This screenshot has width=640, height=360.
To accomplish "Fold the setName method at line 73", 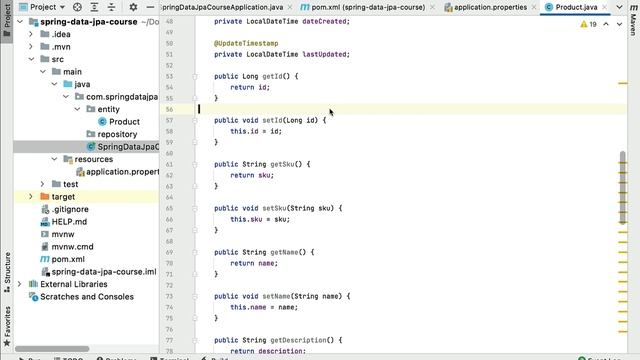I will [x=195, y=296].
